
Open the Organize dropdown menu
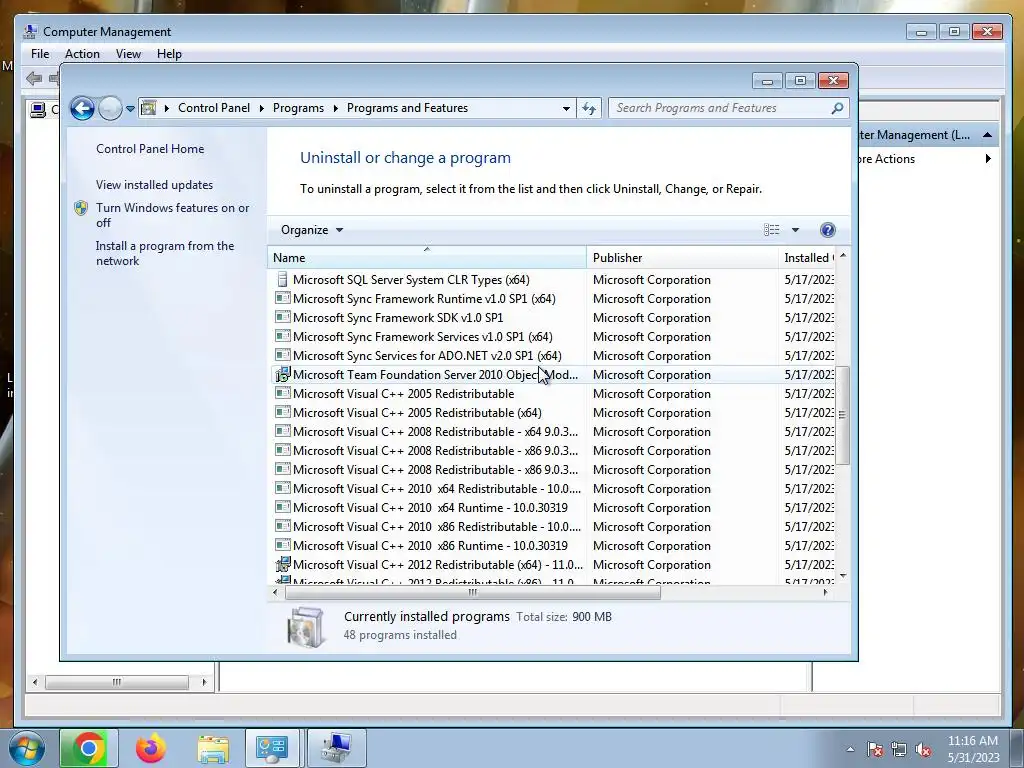coord(312,230)
